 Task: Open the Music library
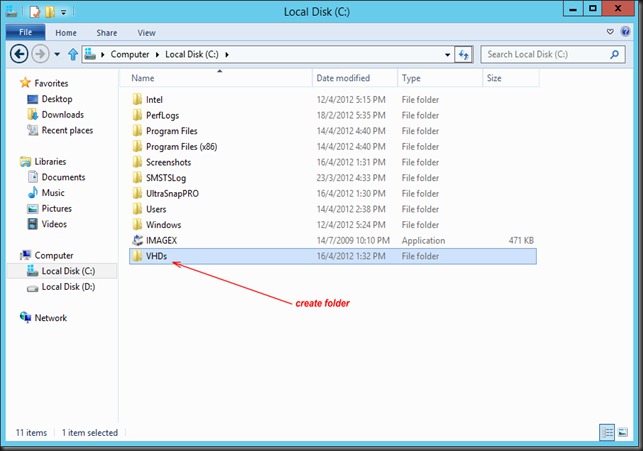53,193
